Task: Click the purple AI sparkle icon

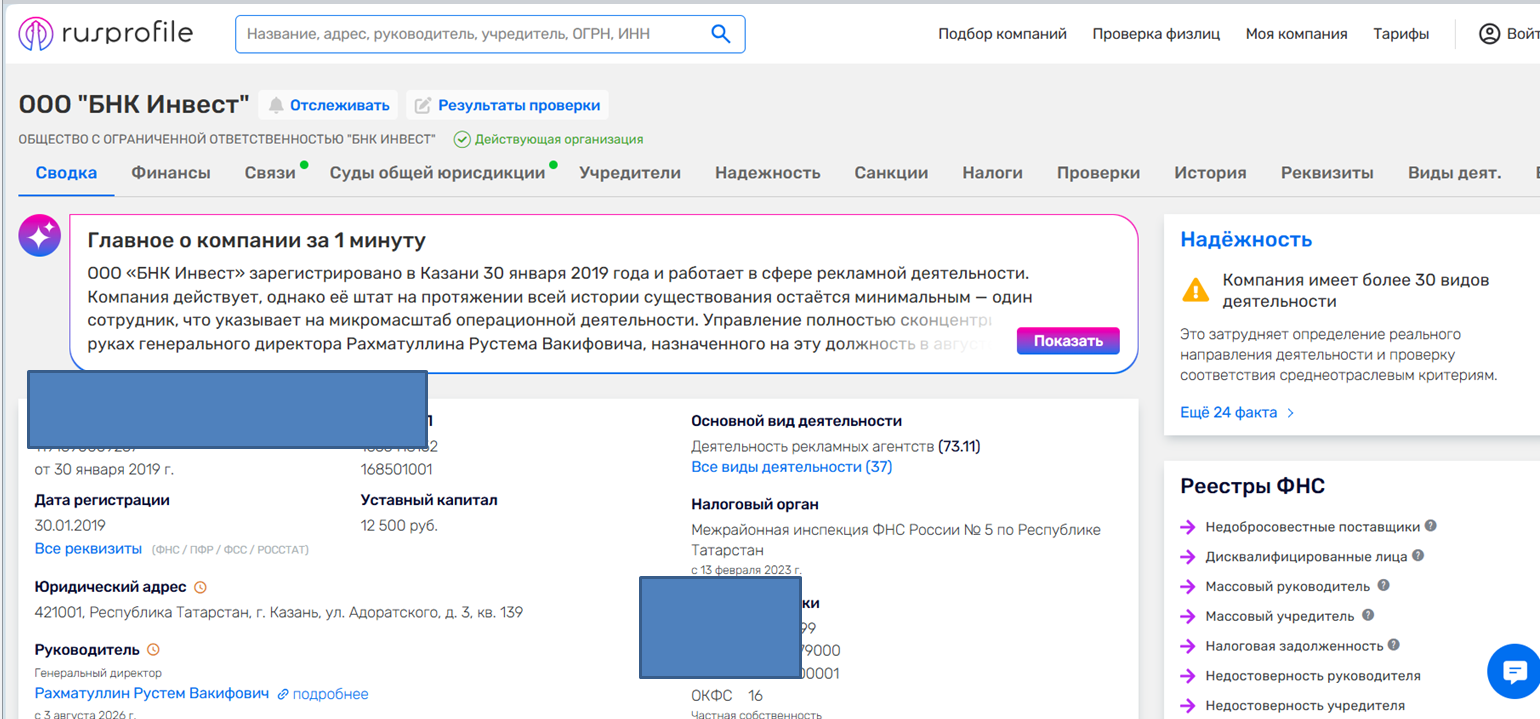Action: (40, 236)
